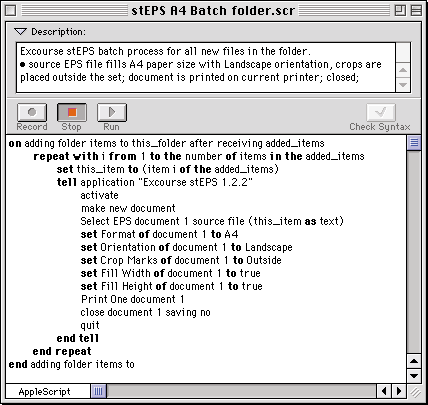Viewport: 428px width, 405px height.
Task: Click inside the Description text field
Action: click(206, 67)
